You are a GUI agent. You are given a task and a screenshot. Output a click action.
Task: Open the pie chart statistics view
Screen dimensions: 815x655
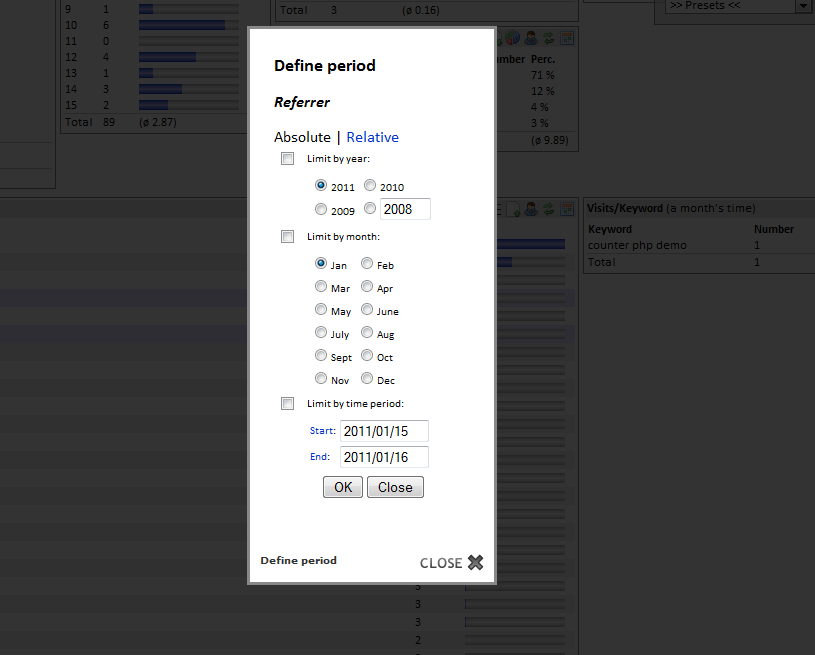tap(513, 37)
